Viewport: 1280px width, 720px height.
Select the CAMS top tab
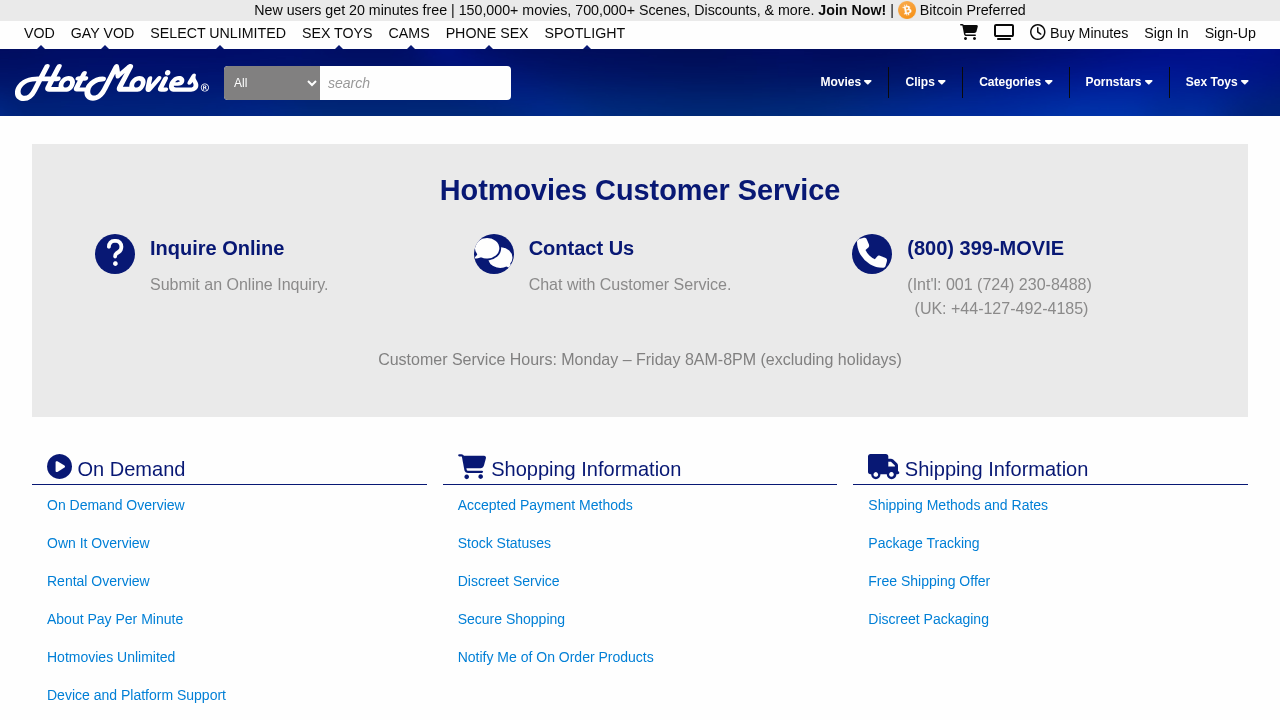tap(409, 33)
